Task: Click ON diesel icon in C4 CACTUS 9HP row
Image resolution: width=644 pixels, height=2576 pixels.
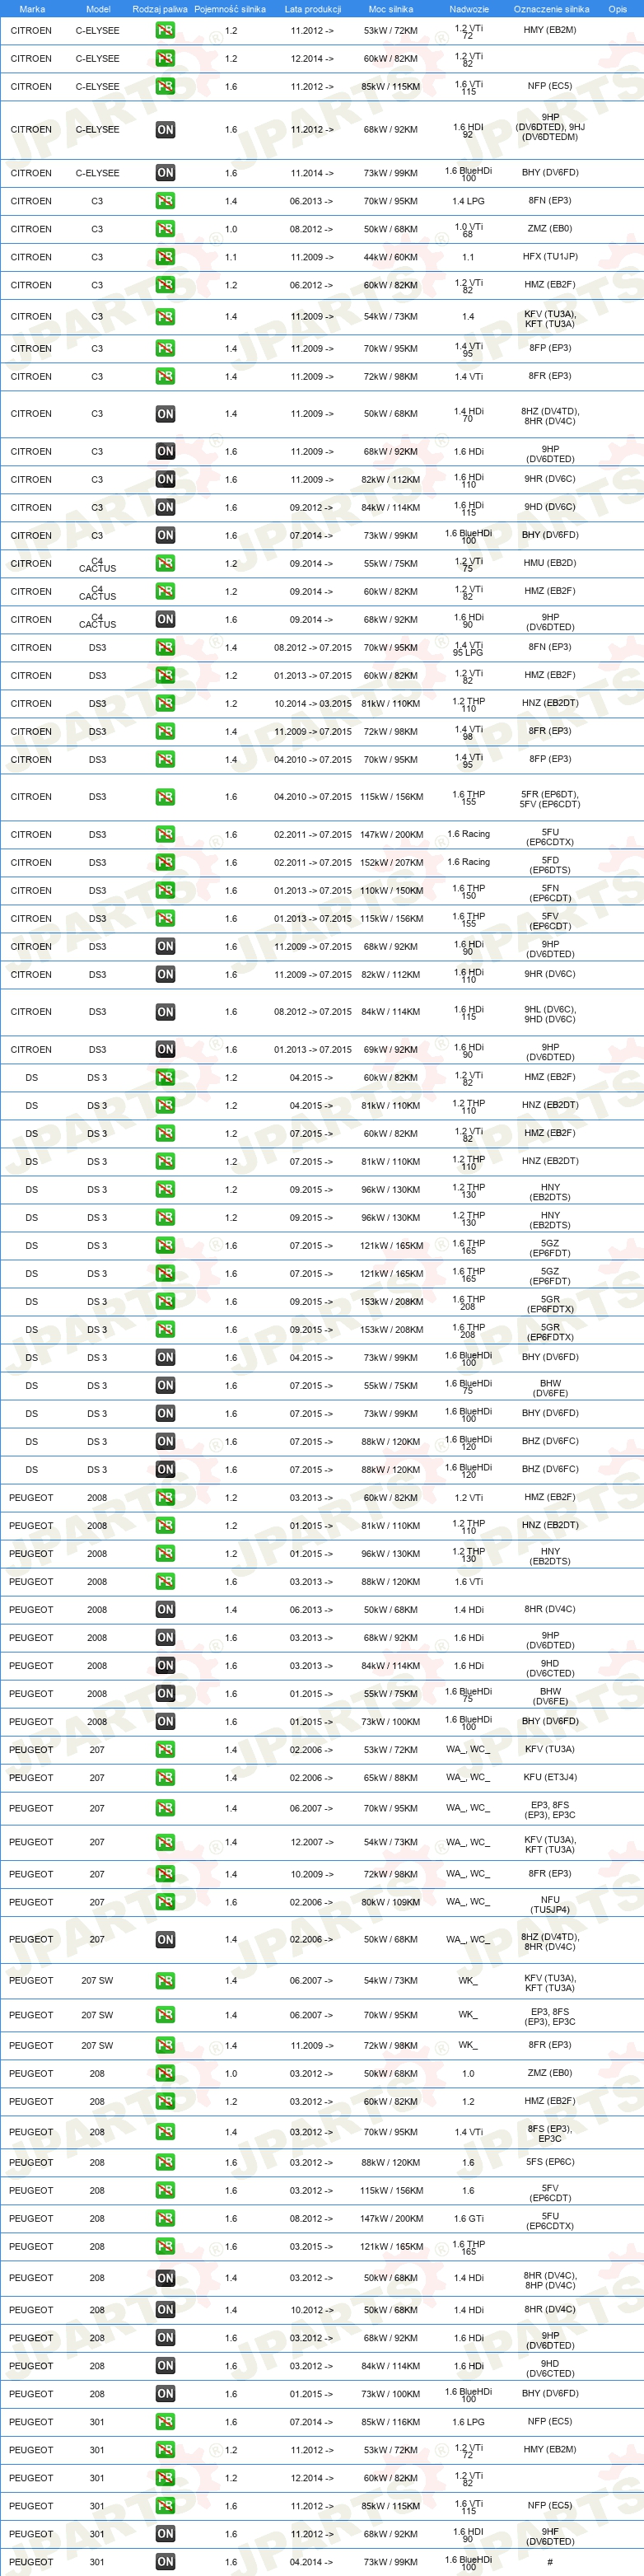Action: 165,620
